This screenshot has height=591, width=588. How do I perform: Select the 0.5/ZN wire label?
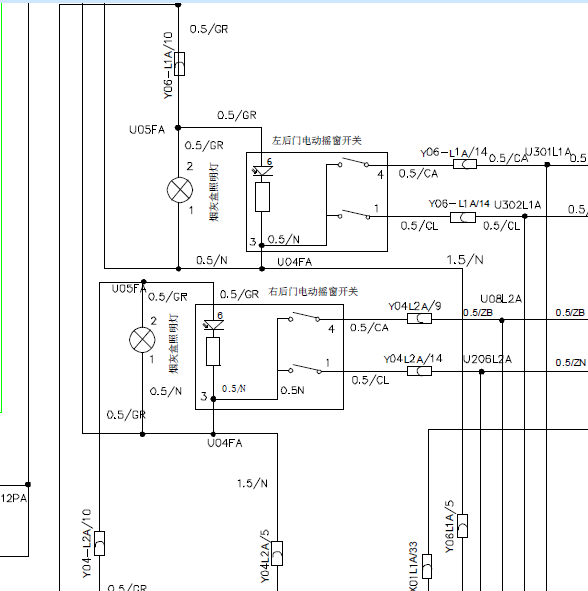tap(570, 363)
